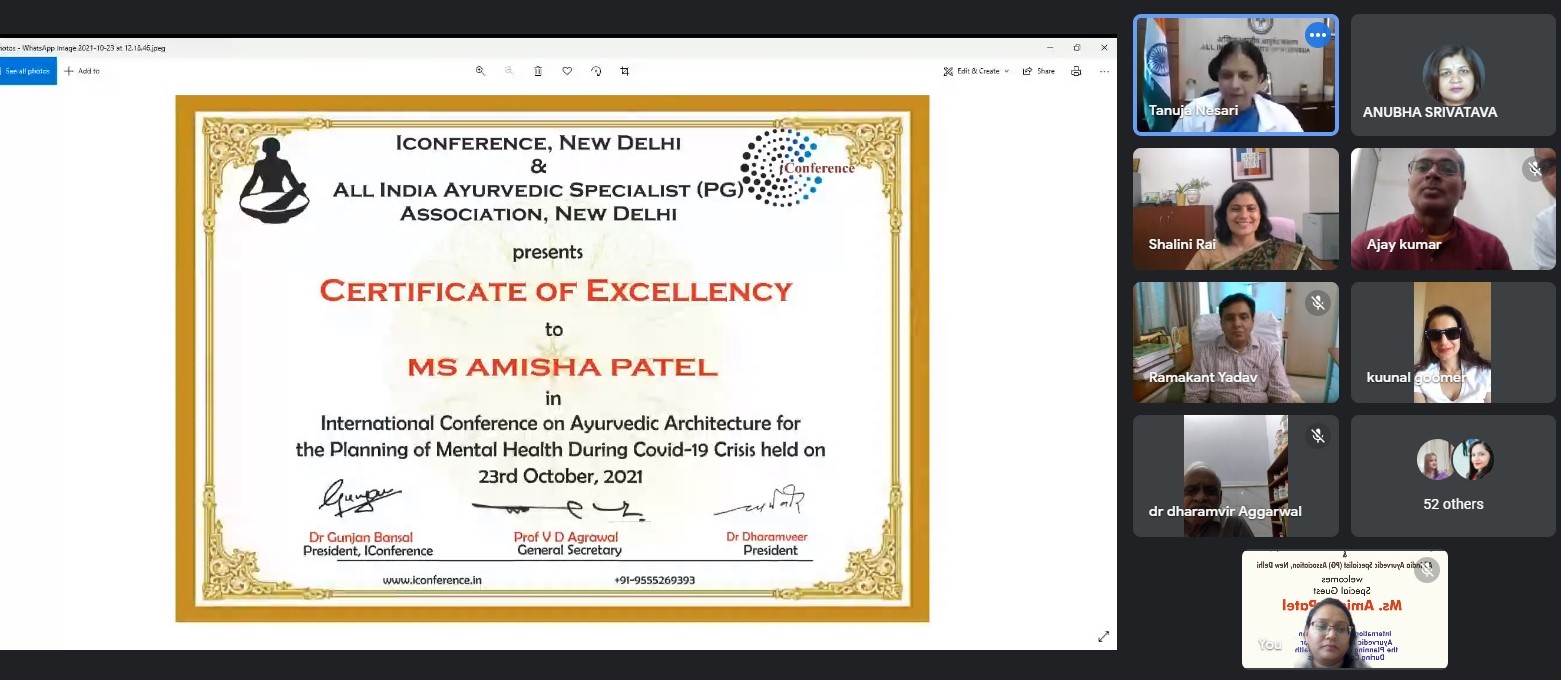Click the phone number '+91-9555269393'
Screen dimensions: 1561x680
click(x=654, y=580)
